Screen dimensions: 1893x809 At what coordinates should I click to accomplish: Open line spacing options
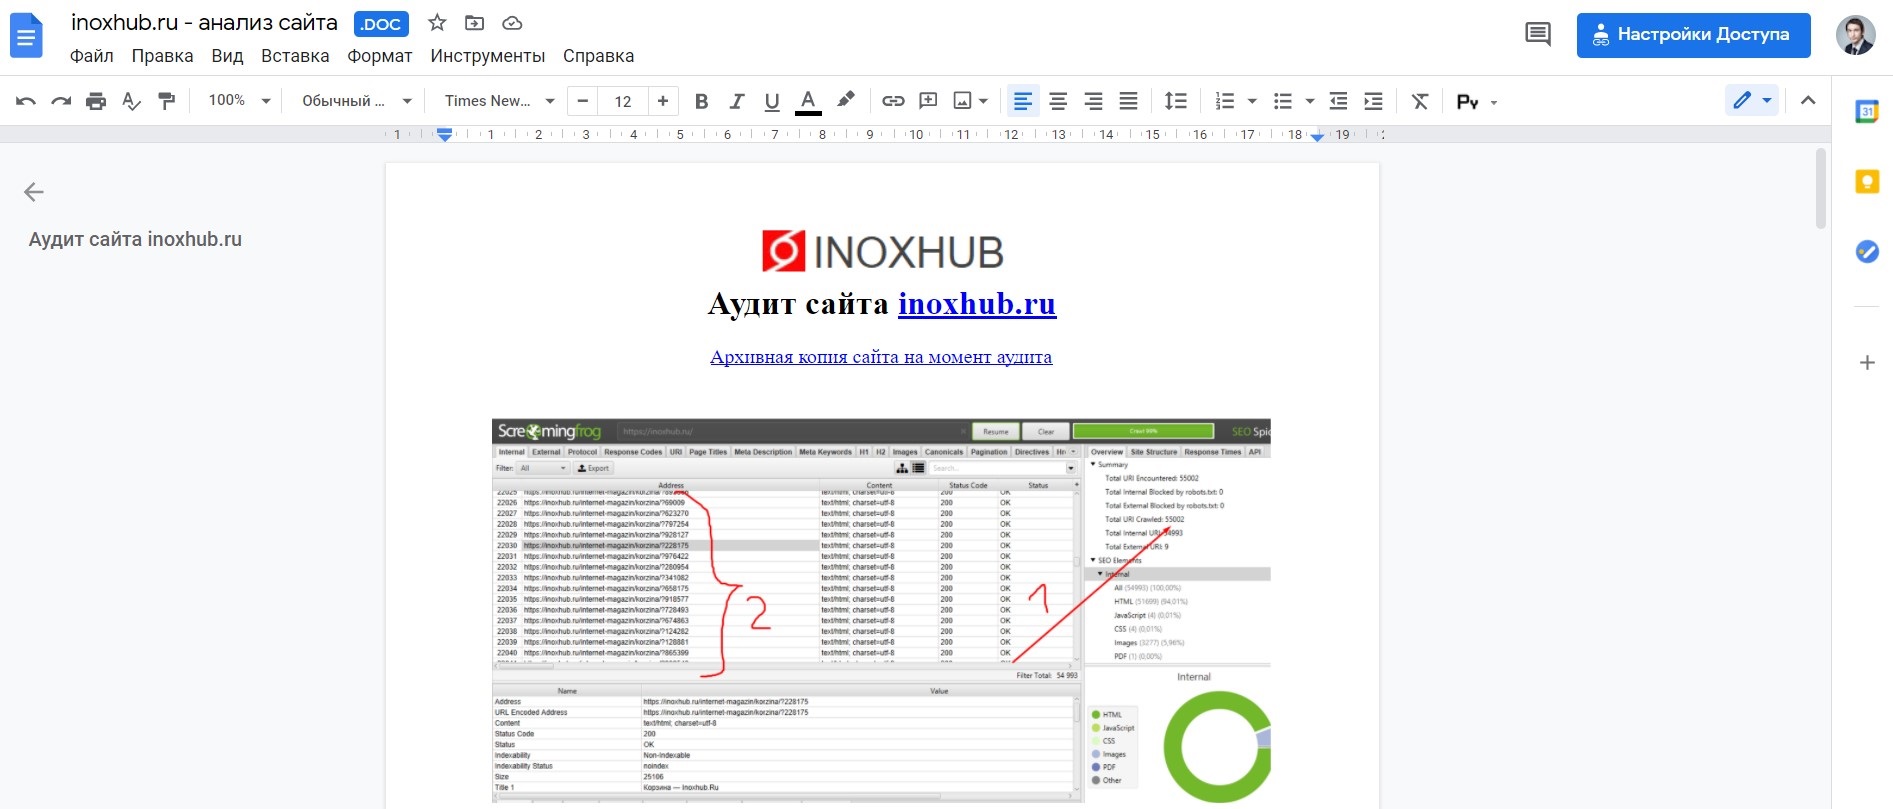(x=1176, y=101)
